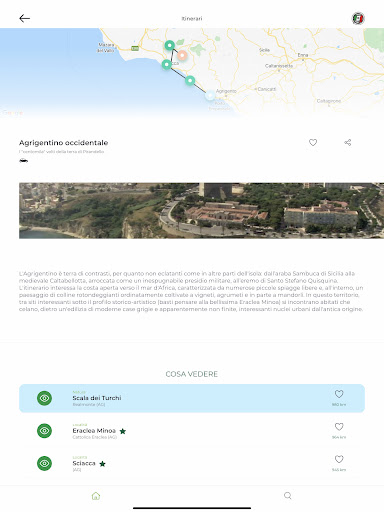
Task: Share the Agrigentino occidentale itinerary
Action: point(348,142)
